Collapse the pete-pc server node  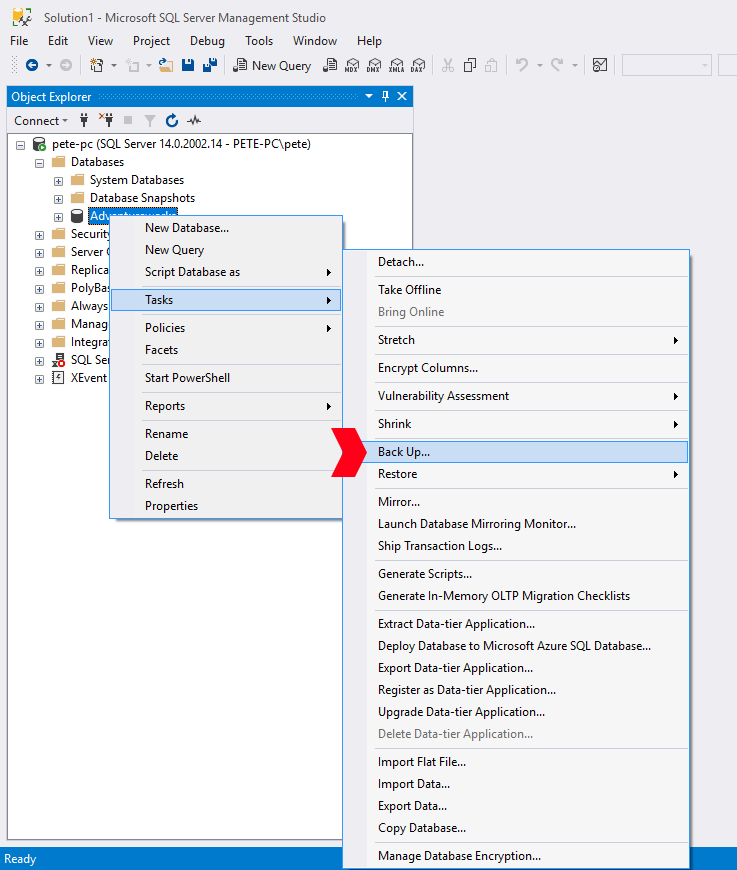click(x=21, y=145)
